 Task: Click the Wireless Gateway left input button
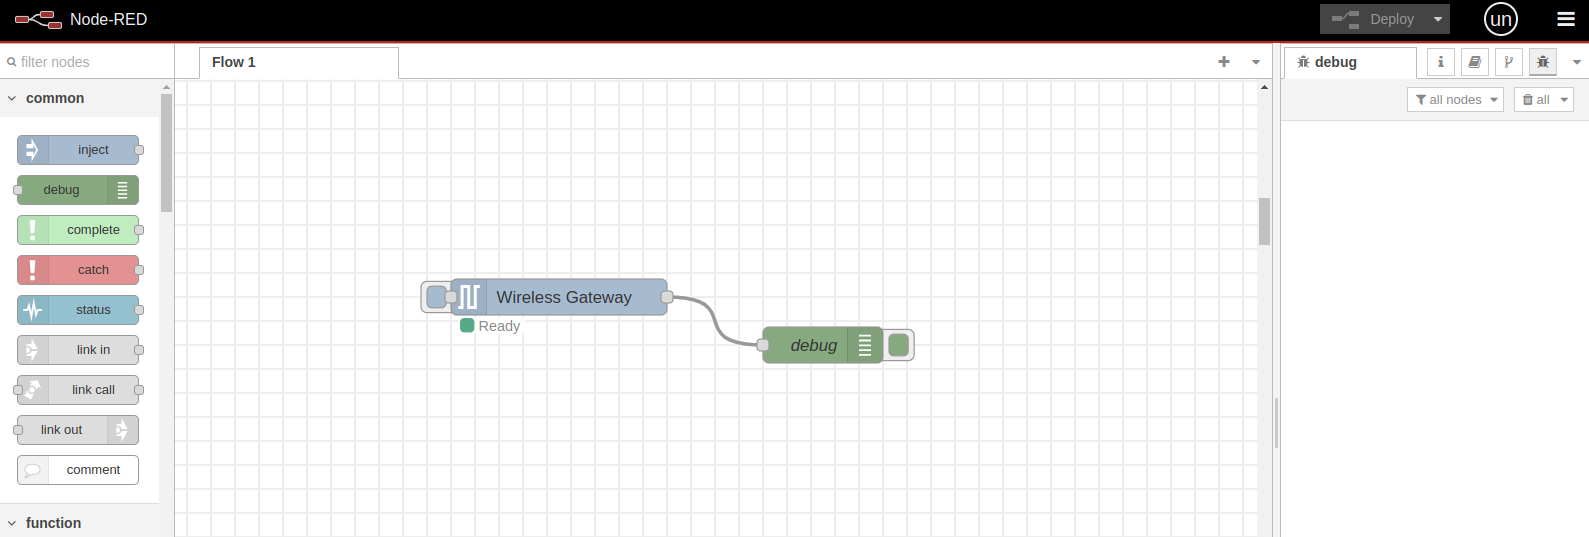436,297
